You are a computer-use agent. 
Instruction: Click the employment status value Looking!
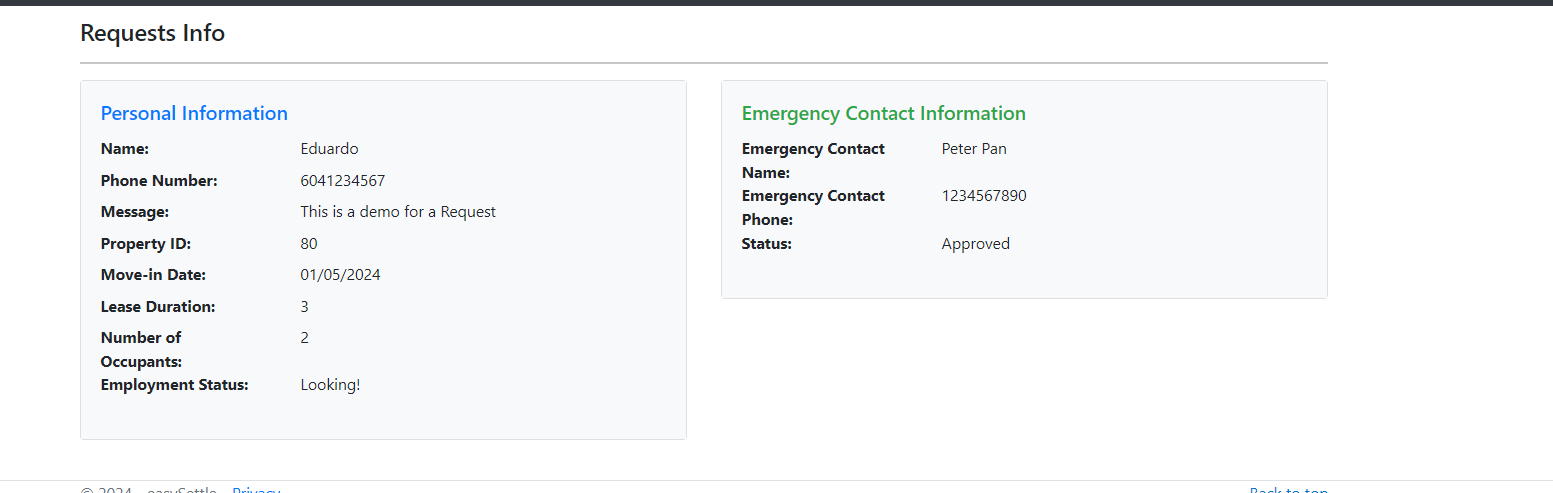click(x=330, y=385)
